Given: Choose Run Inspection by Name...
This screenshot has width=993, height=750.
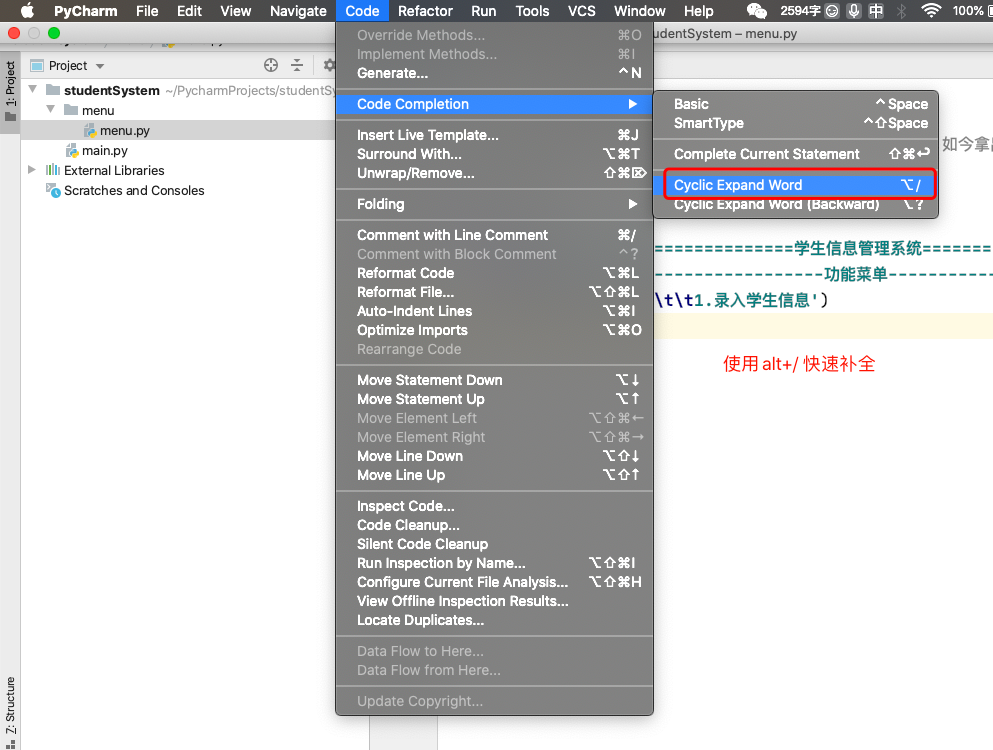Looking at the screenshot, I should [494, 563].
